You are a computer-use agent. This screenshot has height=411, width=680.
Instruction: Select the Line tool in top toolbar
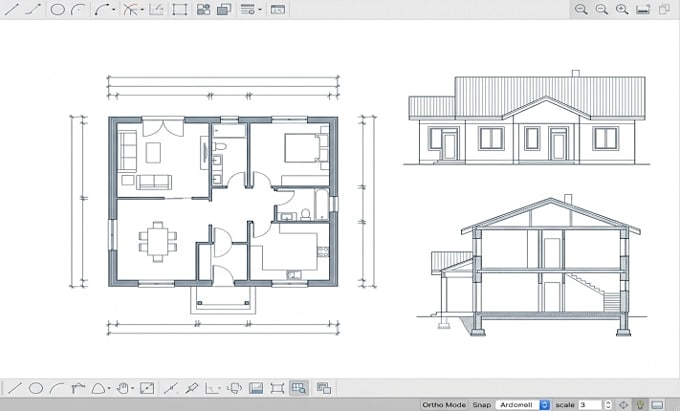point(12,9)
